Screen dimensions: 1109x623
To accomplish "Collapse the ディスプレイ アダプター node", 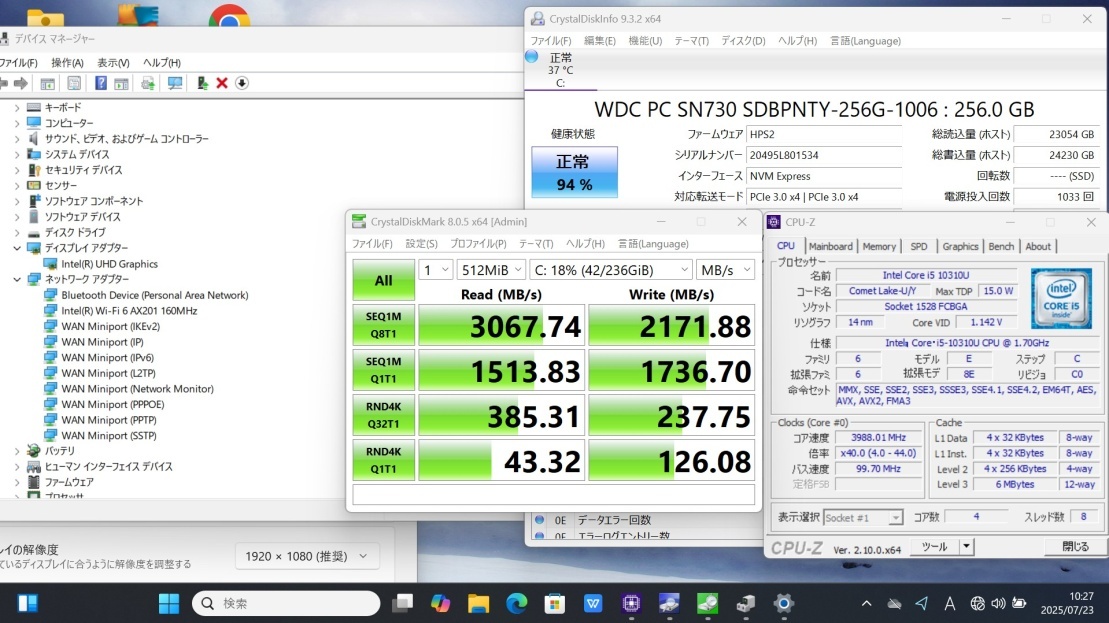I will [x=17, y=248].
